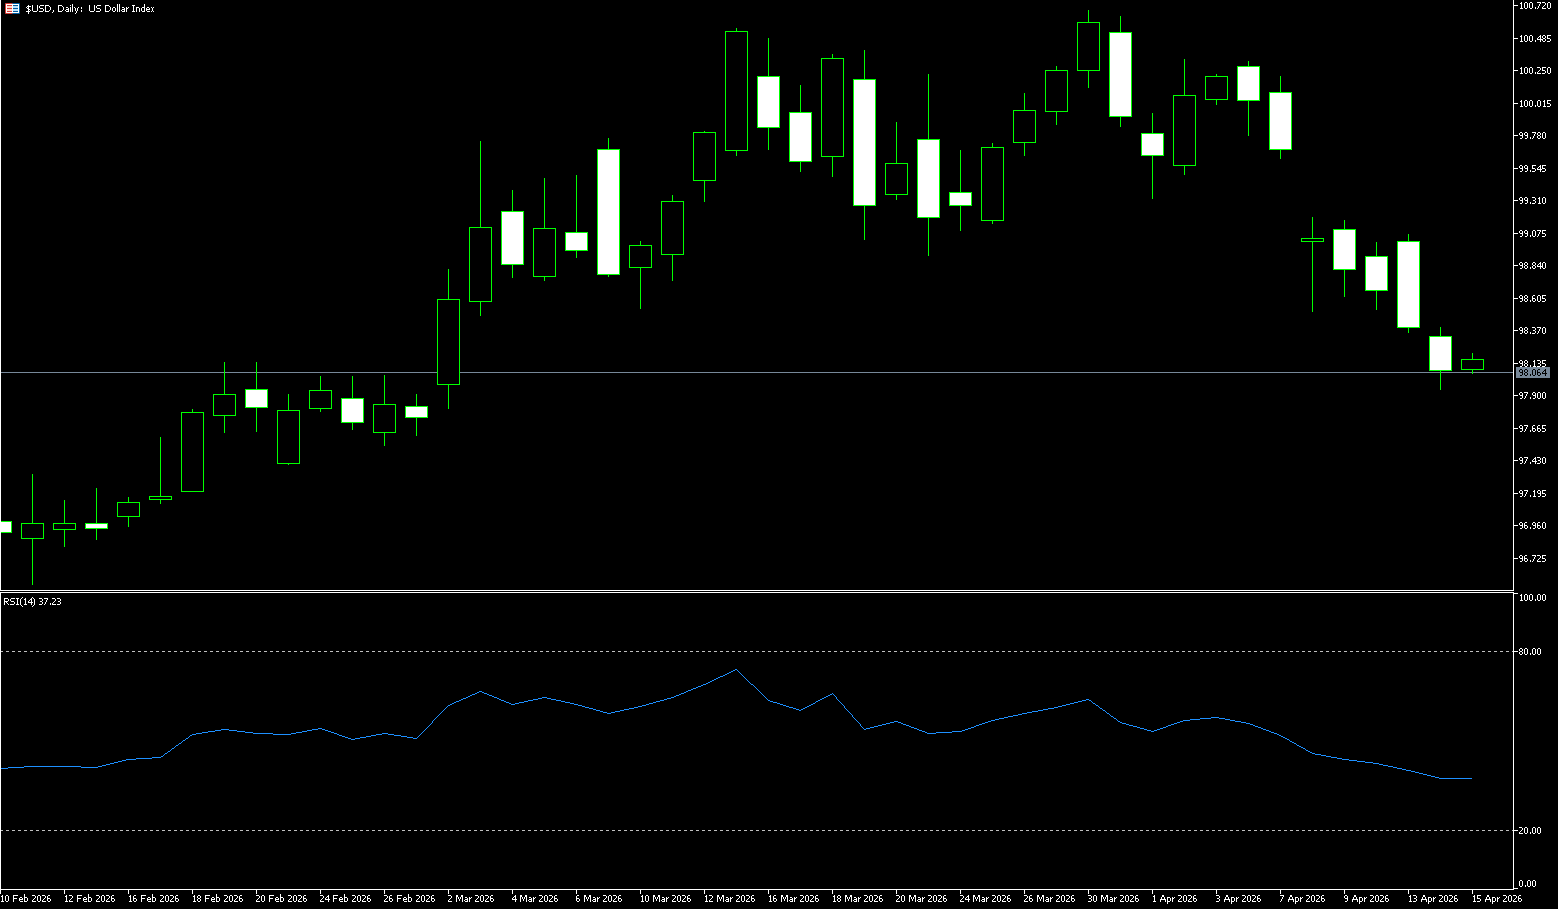Image resolution: width=1558 pixels, height=909 pixels.
Task: Click the 99.075 price axis label
Action: [1532, 233]
